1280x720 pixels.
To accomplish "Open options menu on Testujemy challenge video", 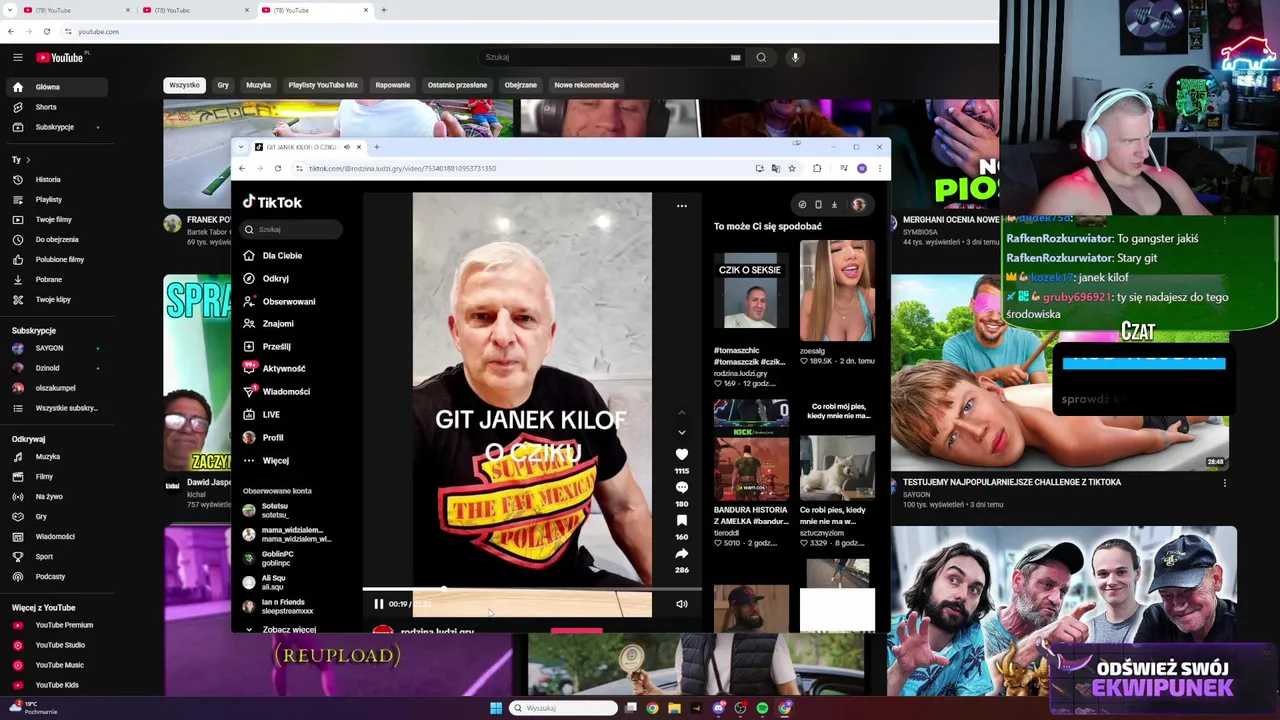I will pyautogui.click(x=1225, y=483).
